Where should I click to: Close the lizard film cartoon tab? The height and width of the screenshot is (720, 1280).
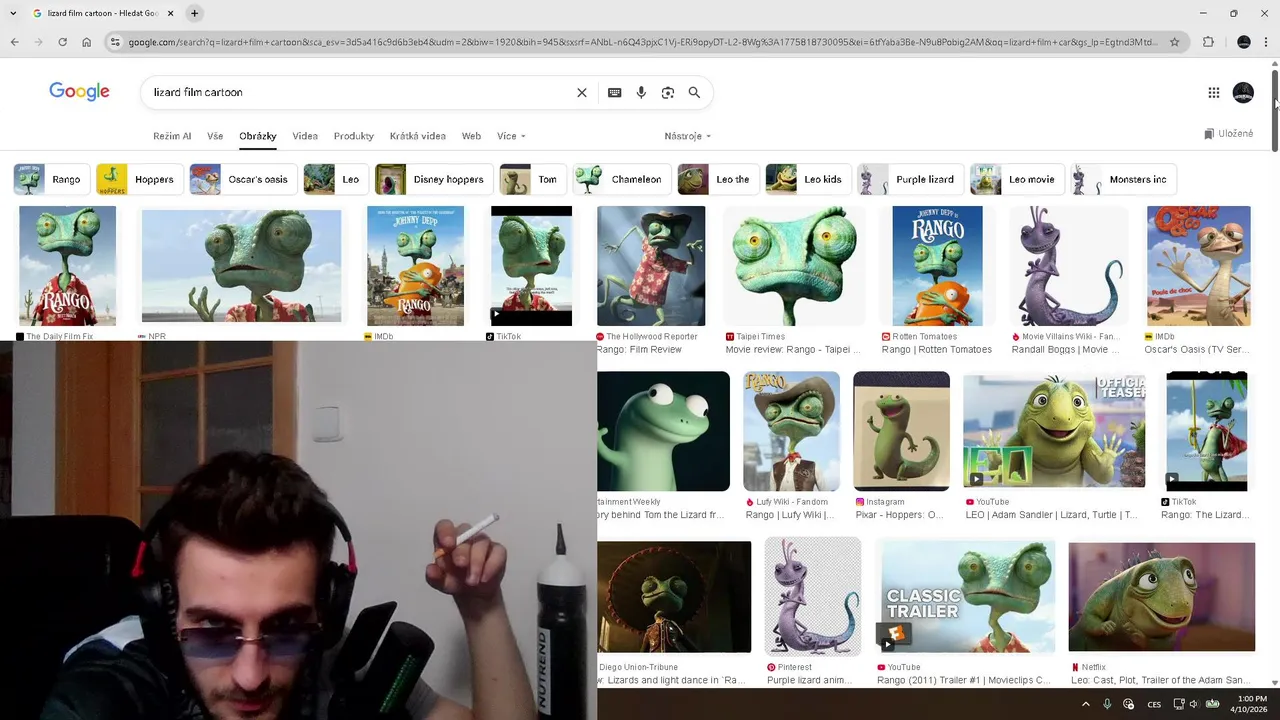point(170,13)
